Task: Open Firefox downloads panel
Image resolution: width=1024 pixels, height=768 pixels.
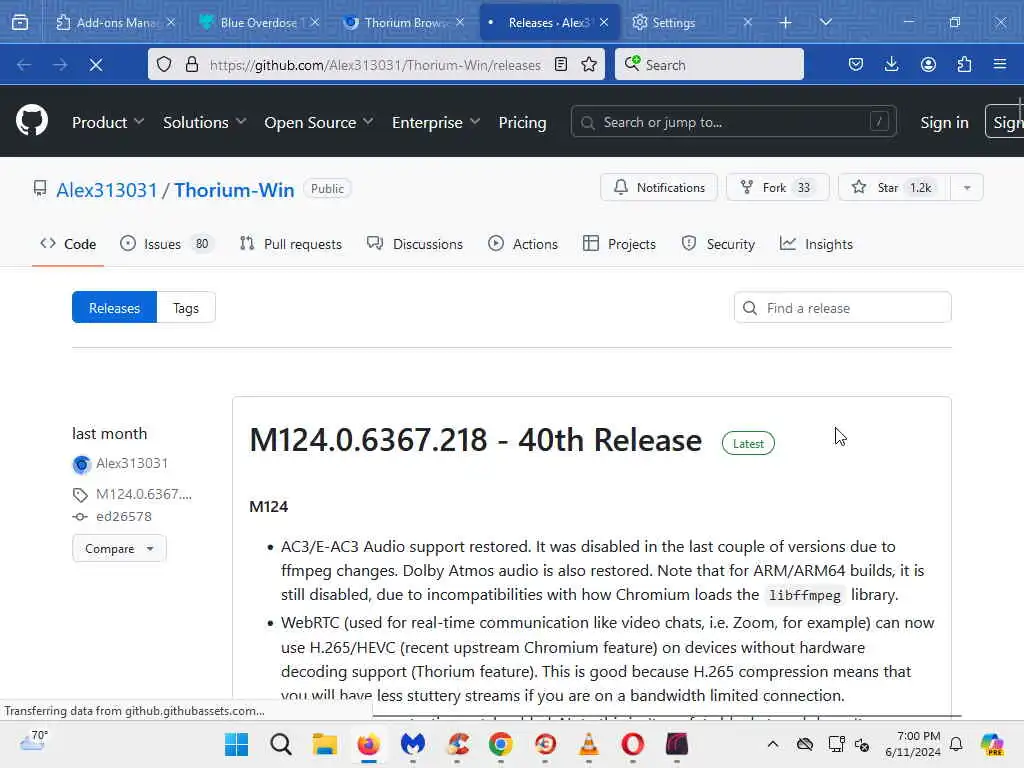Action: (891, 65)
